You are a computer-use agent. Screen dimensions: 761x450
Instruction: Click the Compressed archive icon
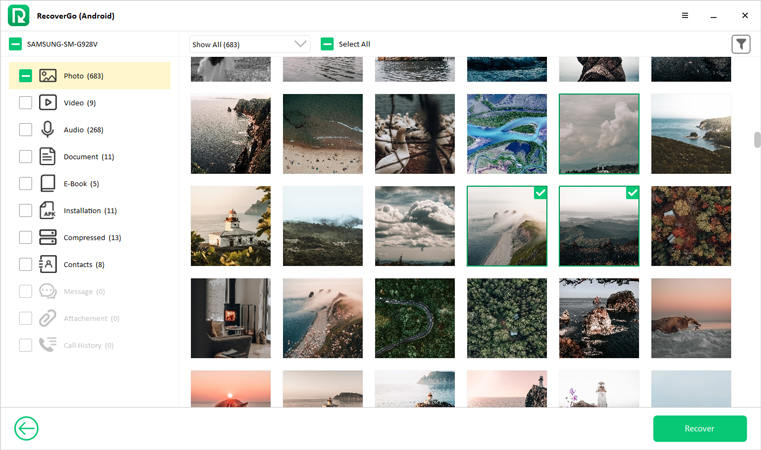coord(47,237)
